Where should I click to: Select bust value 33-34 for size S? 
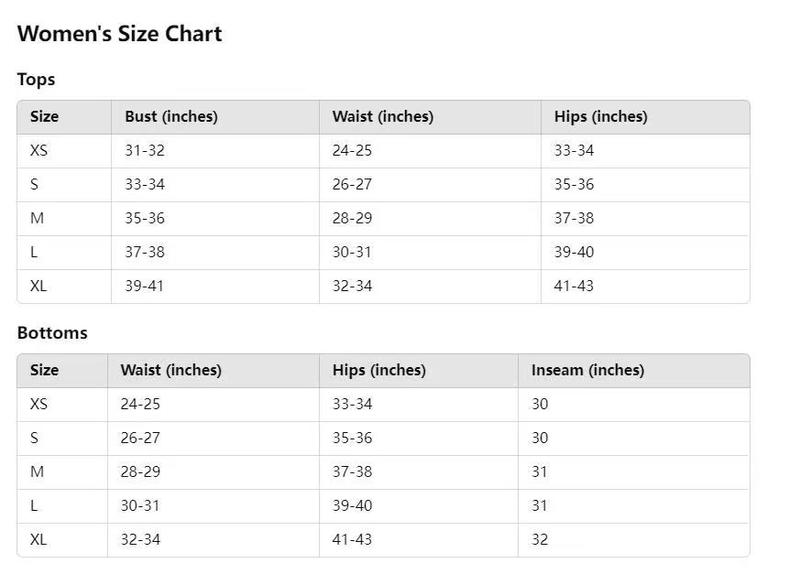tap(145, 184)
